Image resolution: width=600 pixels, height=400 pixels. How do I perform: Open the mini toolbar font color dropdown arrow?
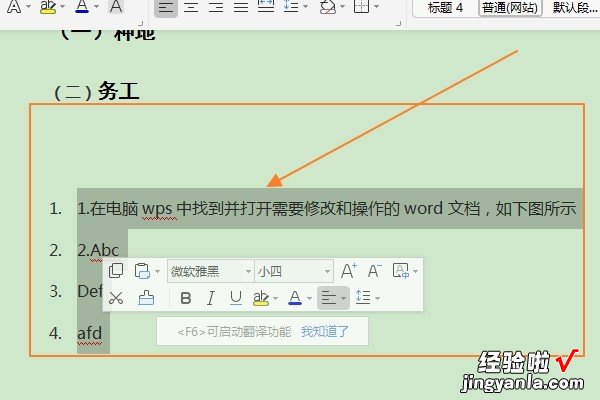click(x=309, y=298)
